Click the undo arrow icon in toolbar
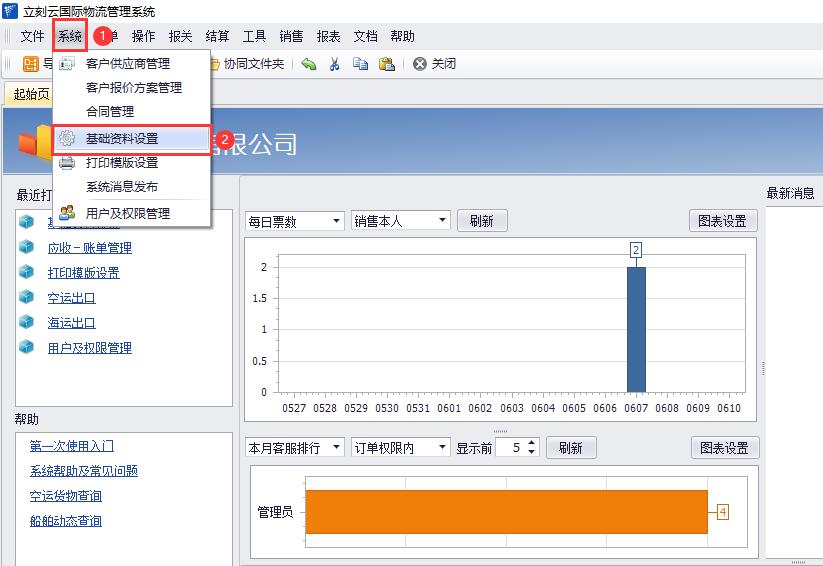Image resolution: width=823 pixels, height=566 pixels. 308,64
